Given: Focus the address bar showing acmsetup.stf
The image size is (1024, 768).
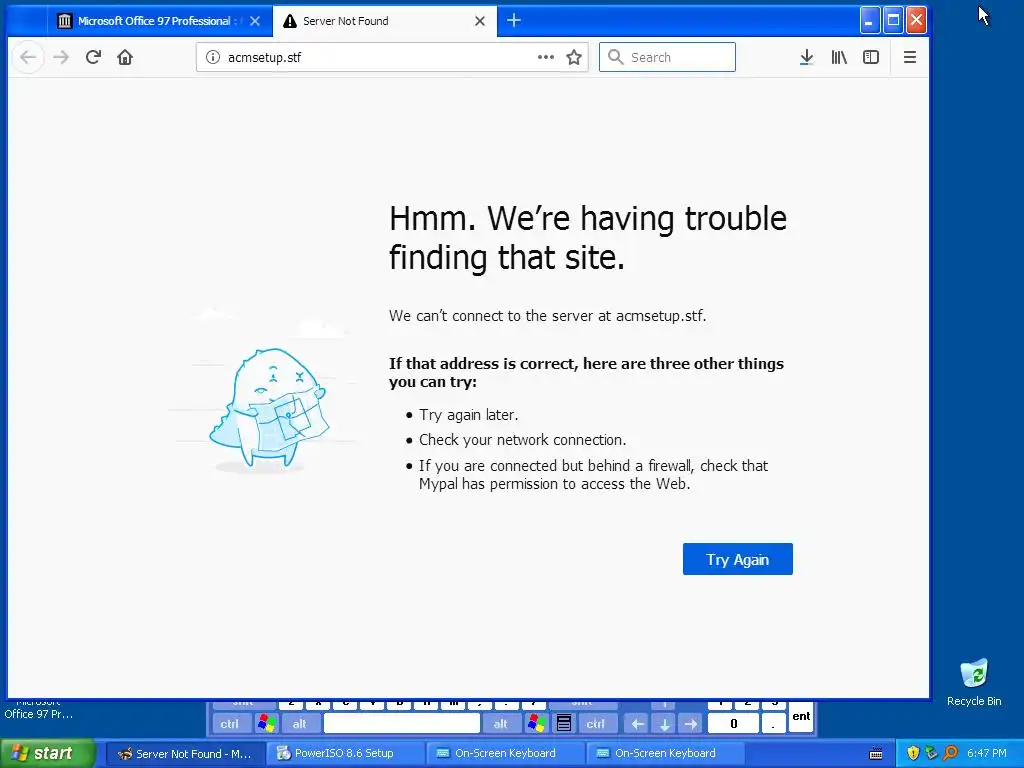Looking at the screenshot, I should click(x=392, y=57).
